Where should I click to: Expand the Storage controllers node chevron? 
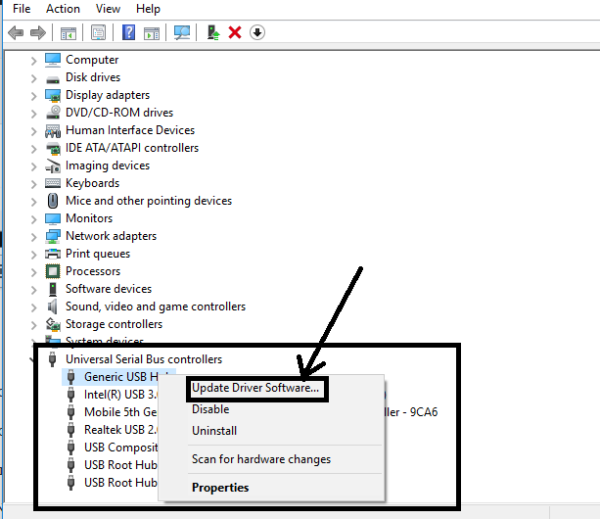click(x=34, y=325)
